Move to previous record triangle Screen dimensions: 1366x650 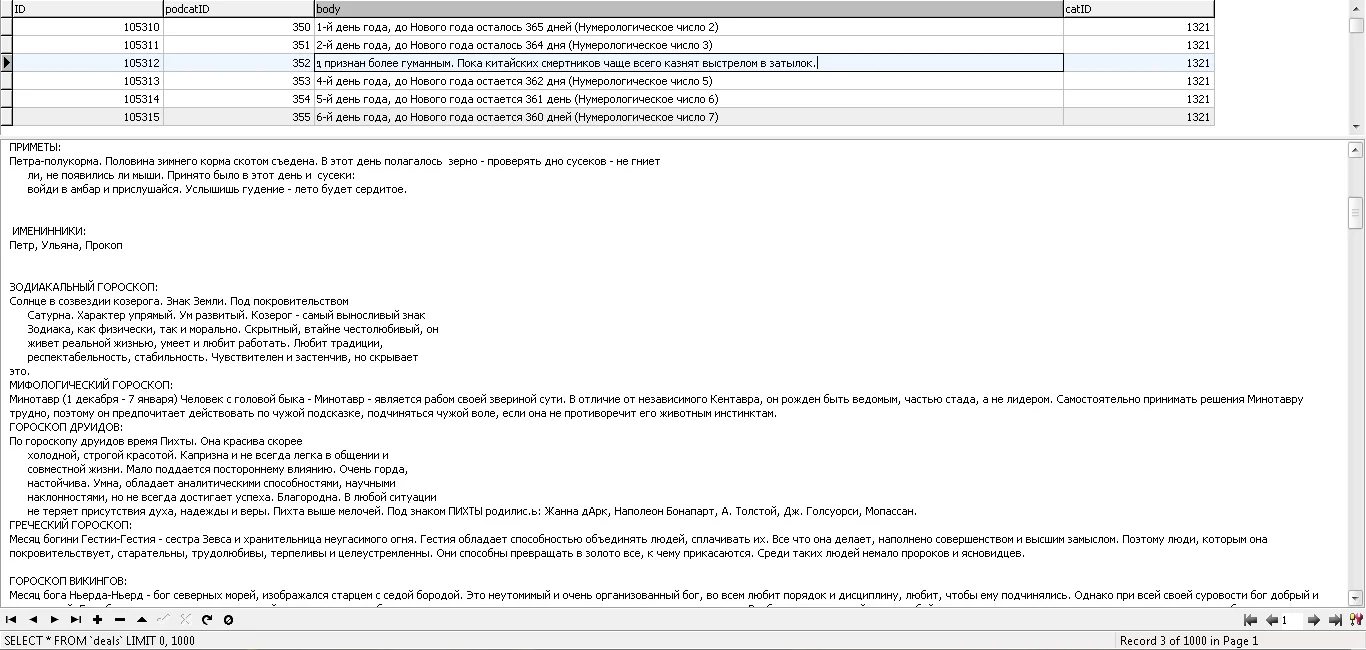pos(33,620)
